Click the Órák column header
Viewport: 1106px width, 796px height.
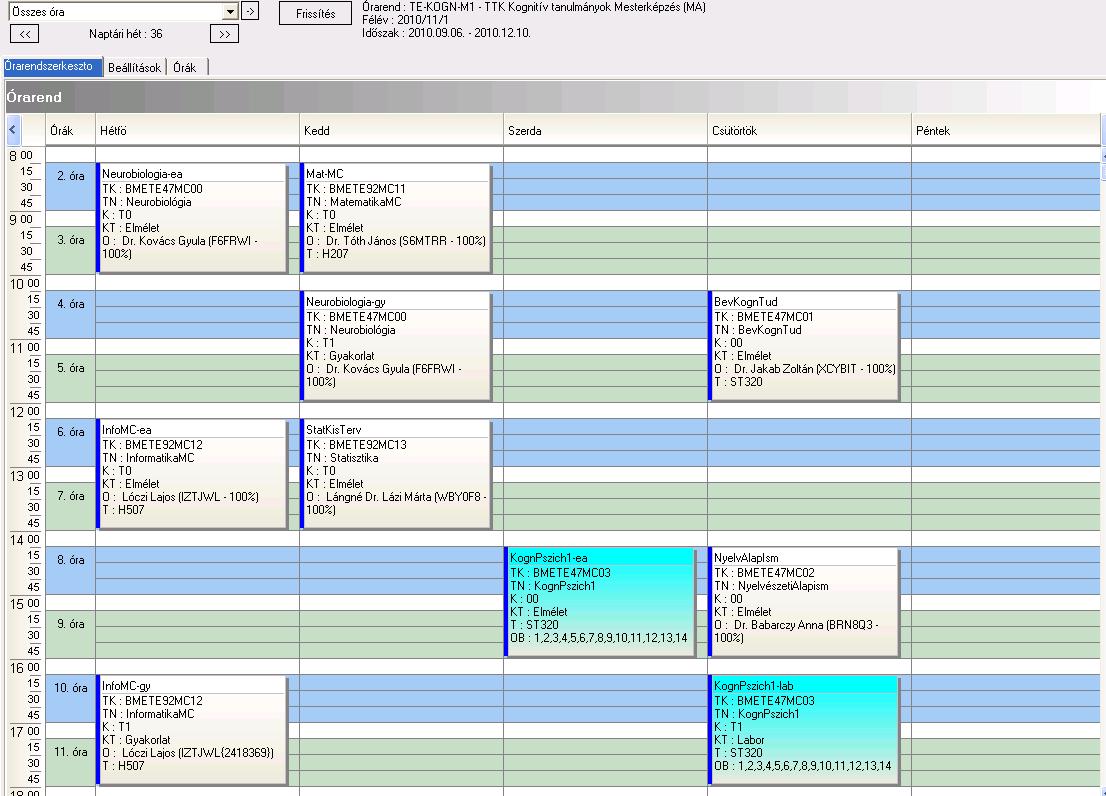pyautogui.click(x=70, y=130)
